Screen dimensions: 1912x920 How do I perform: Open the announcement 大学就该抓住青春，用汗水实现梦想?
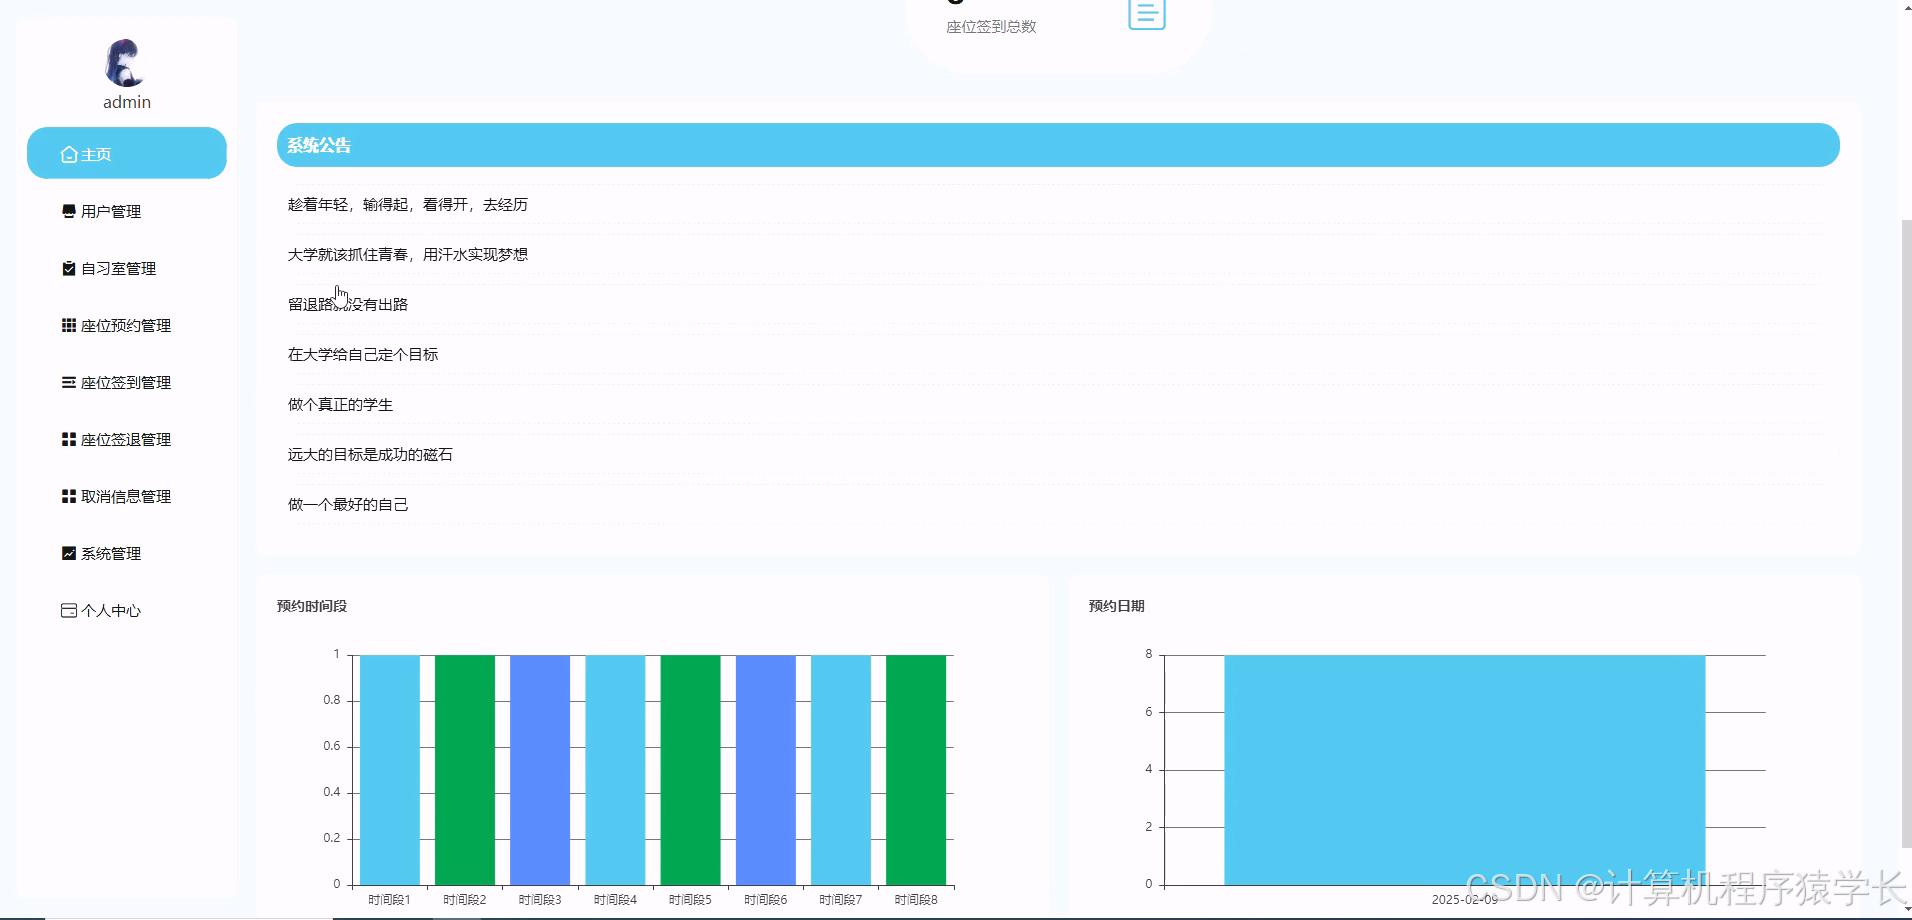pos(408,254)
